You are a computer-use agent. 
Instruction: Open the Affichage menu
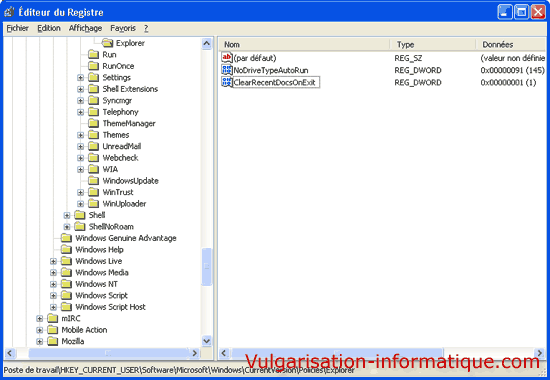85,28
